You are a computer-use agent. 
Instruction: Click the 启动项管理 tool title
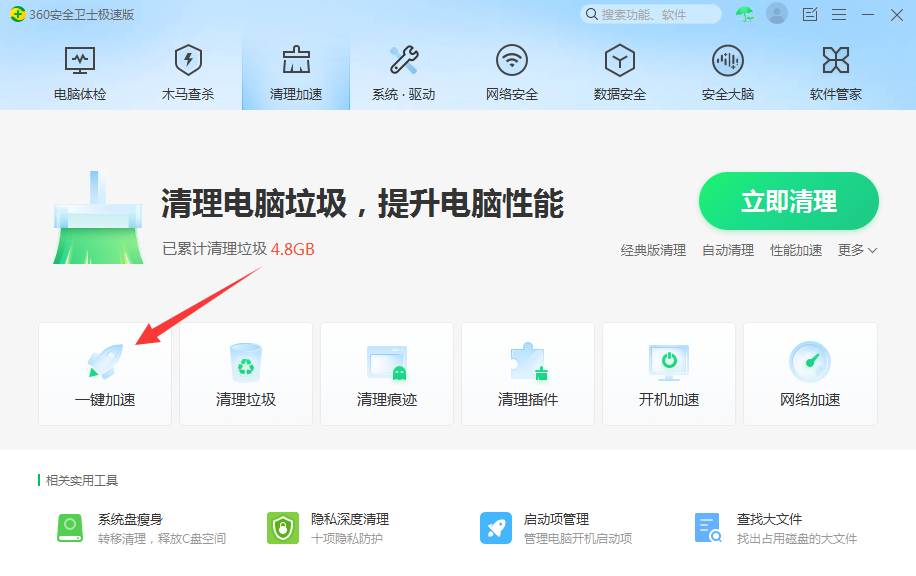[556, 519]
